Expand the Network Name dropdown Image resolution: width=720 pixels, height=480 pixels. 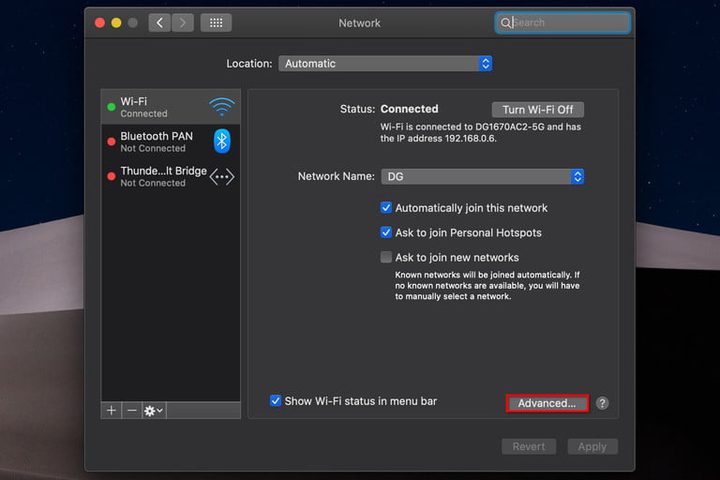click(x=482, y=176)
